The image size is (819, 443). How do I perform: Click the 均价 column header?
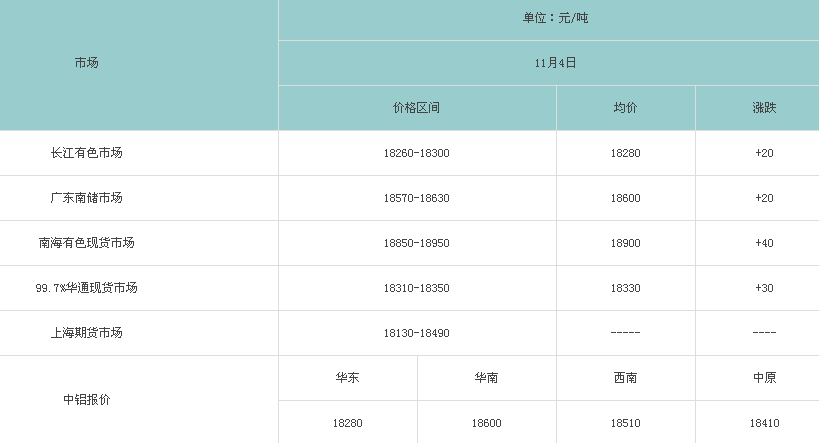[x=625, y=108]
